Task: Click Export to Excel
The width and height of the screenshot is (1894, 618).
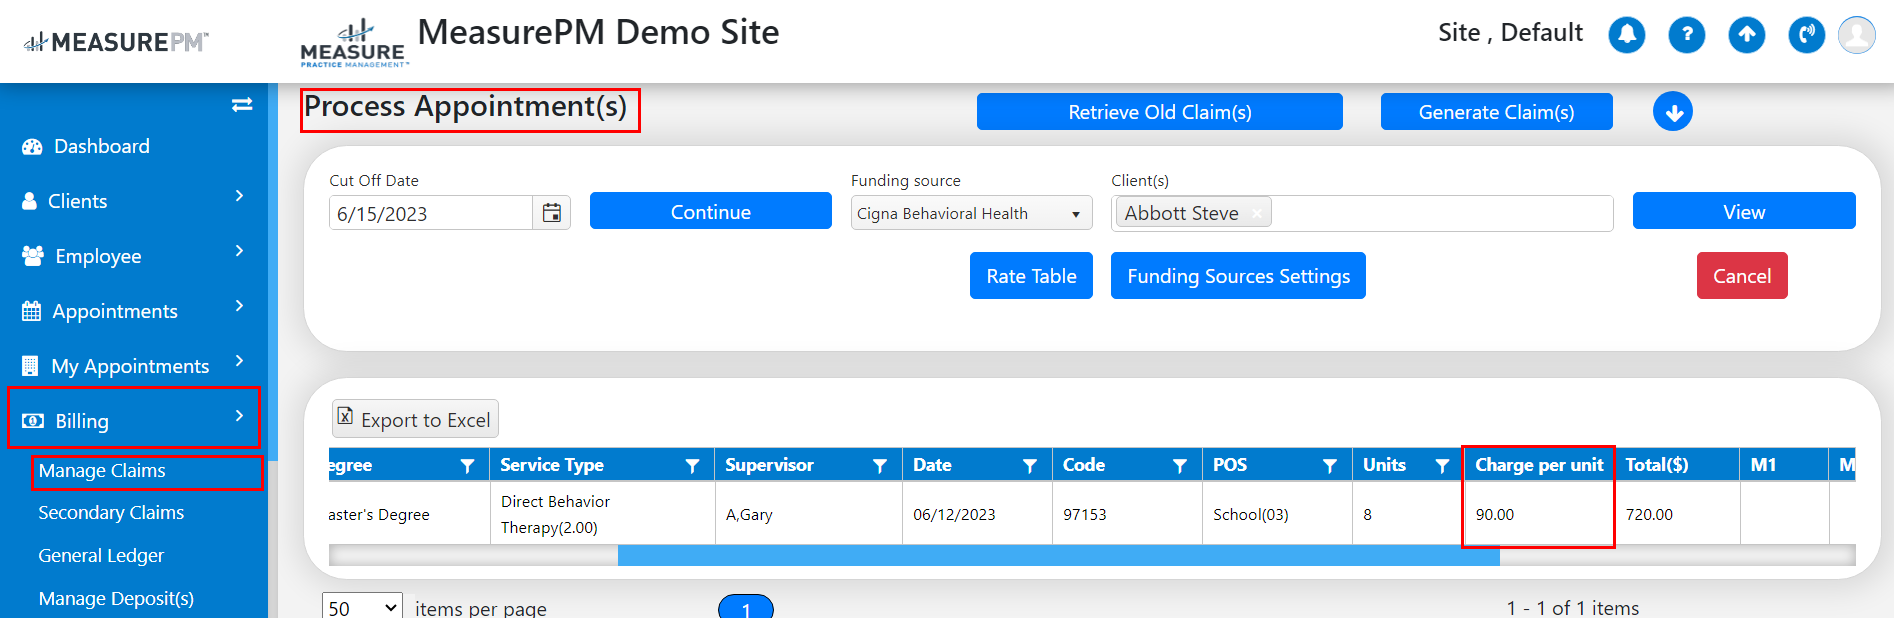Action: [415, 419]
